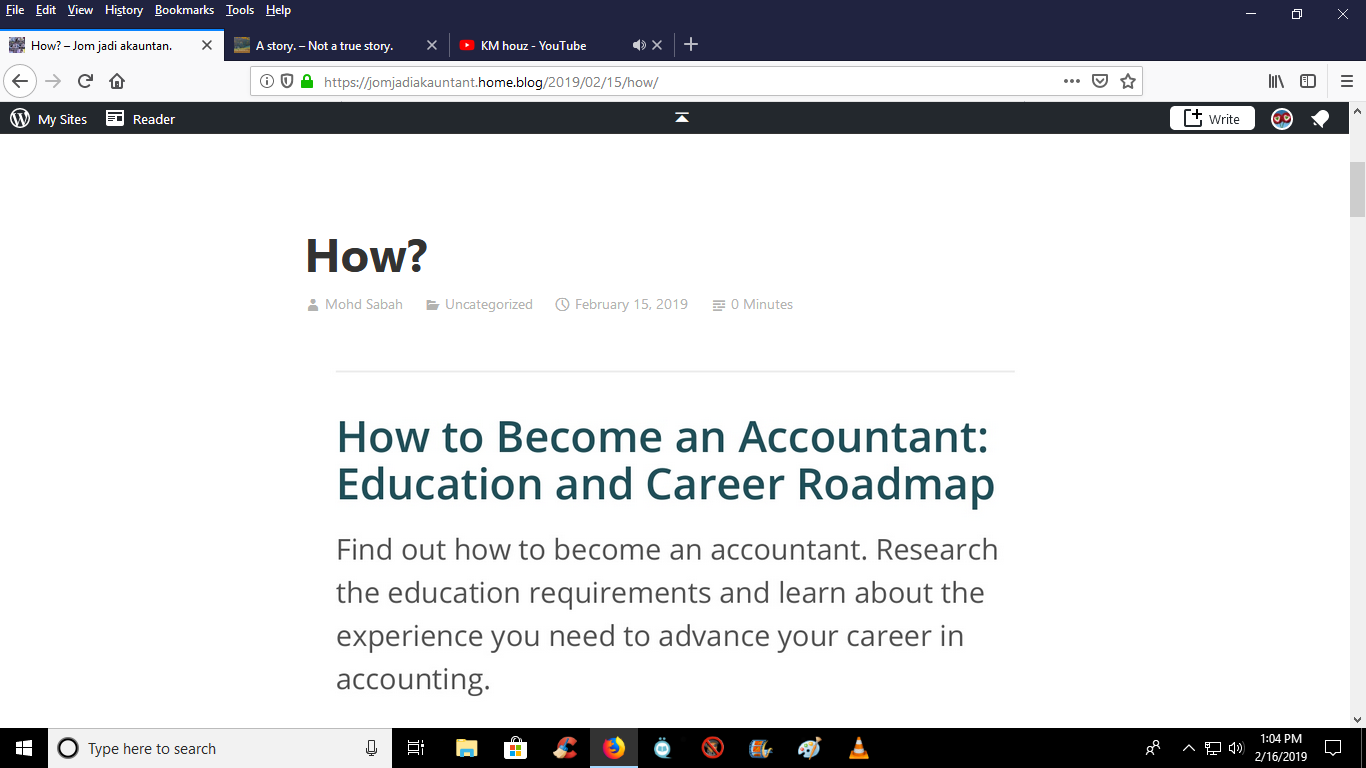Open the Firefox Library icon
The height and width of the screenshot is (768, 1366).
1276,82
